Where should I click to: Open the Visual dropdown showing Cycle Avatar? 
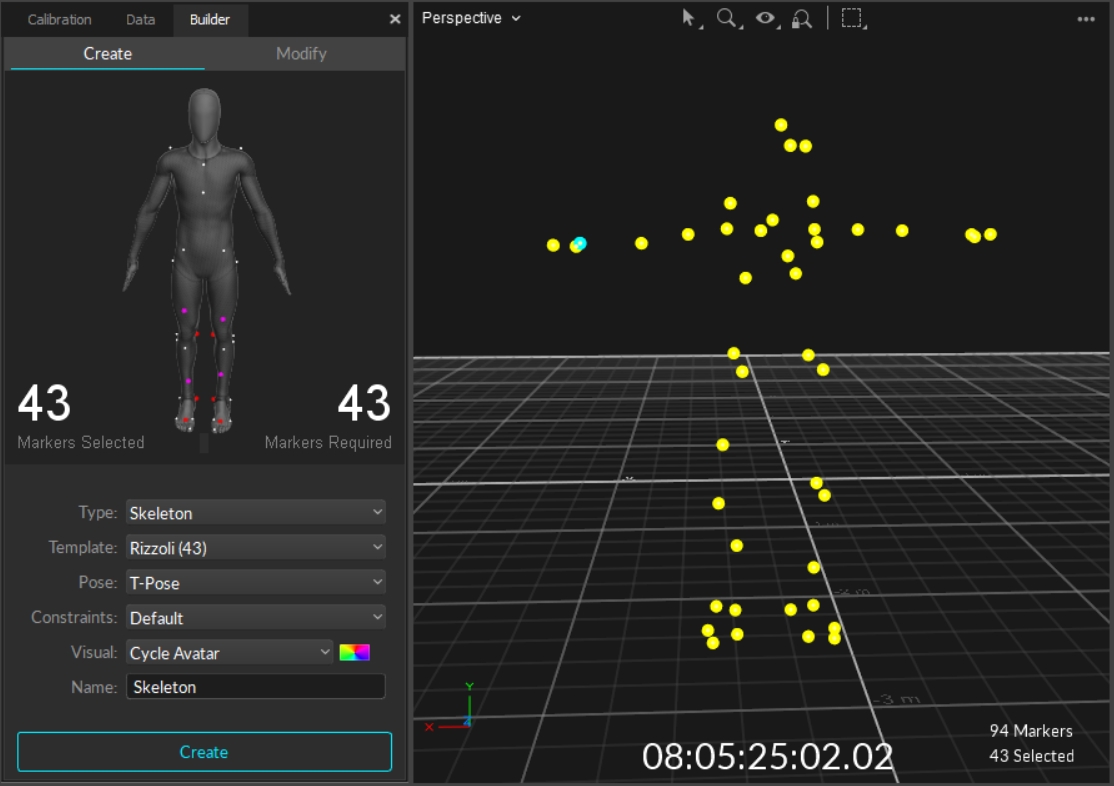point(230,653)
